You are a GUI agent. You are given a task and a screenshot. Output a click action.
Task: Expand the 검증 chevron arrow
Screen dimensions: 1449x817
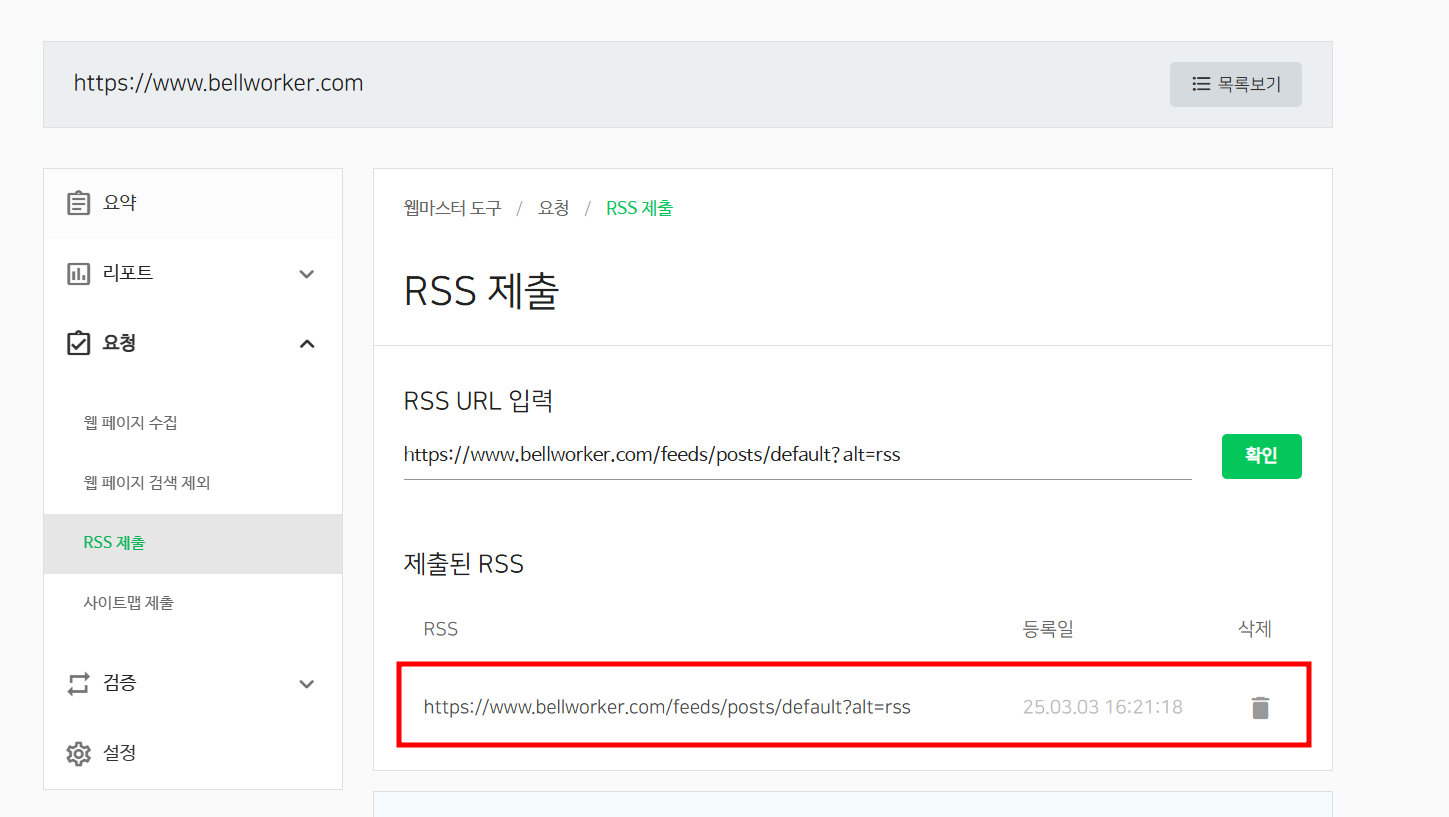(307, 684)
